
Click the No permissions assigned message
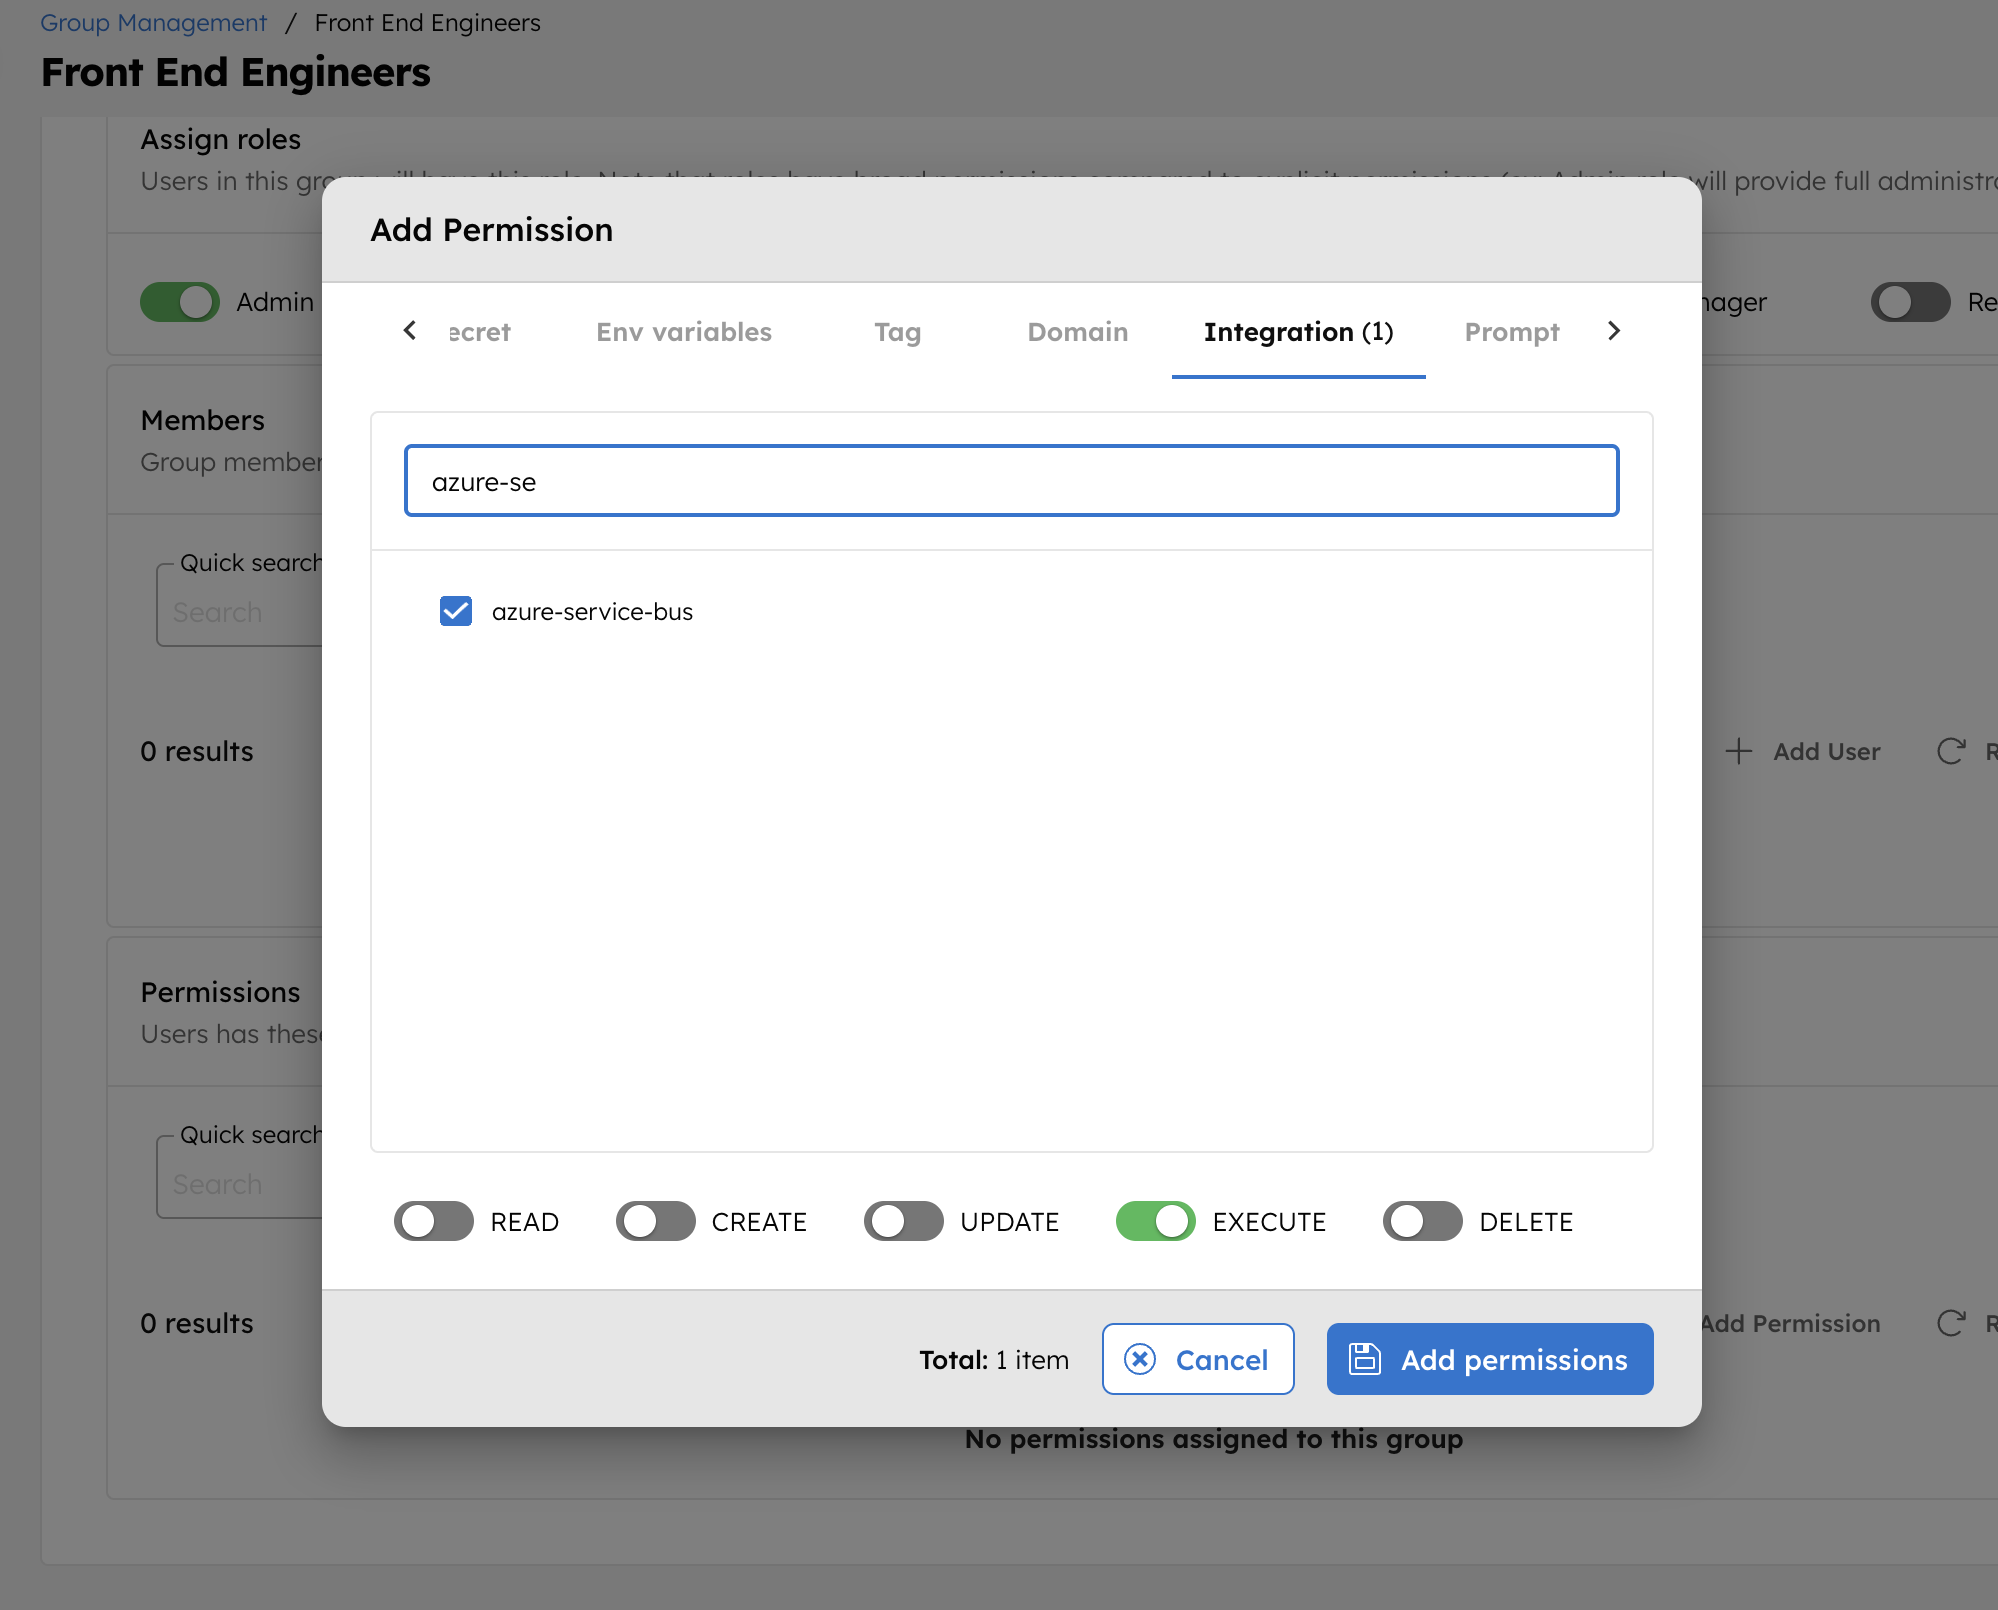coord(1213,1439)
